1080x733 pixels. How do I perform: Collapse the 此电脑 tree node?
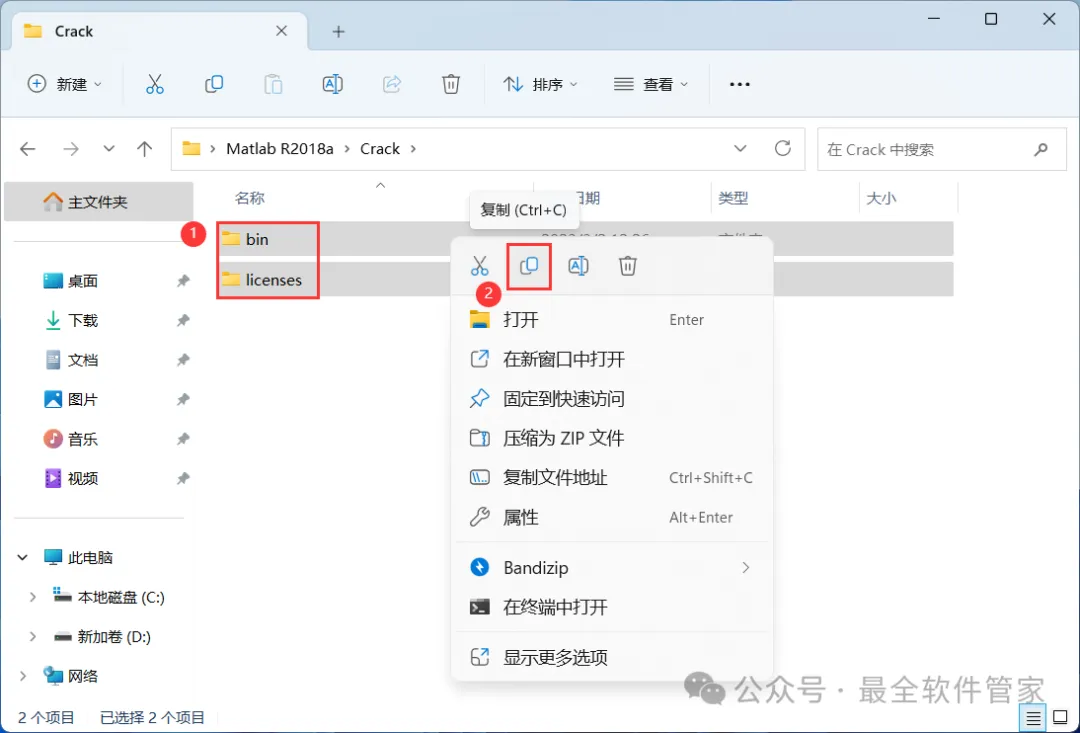23,557
